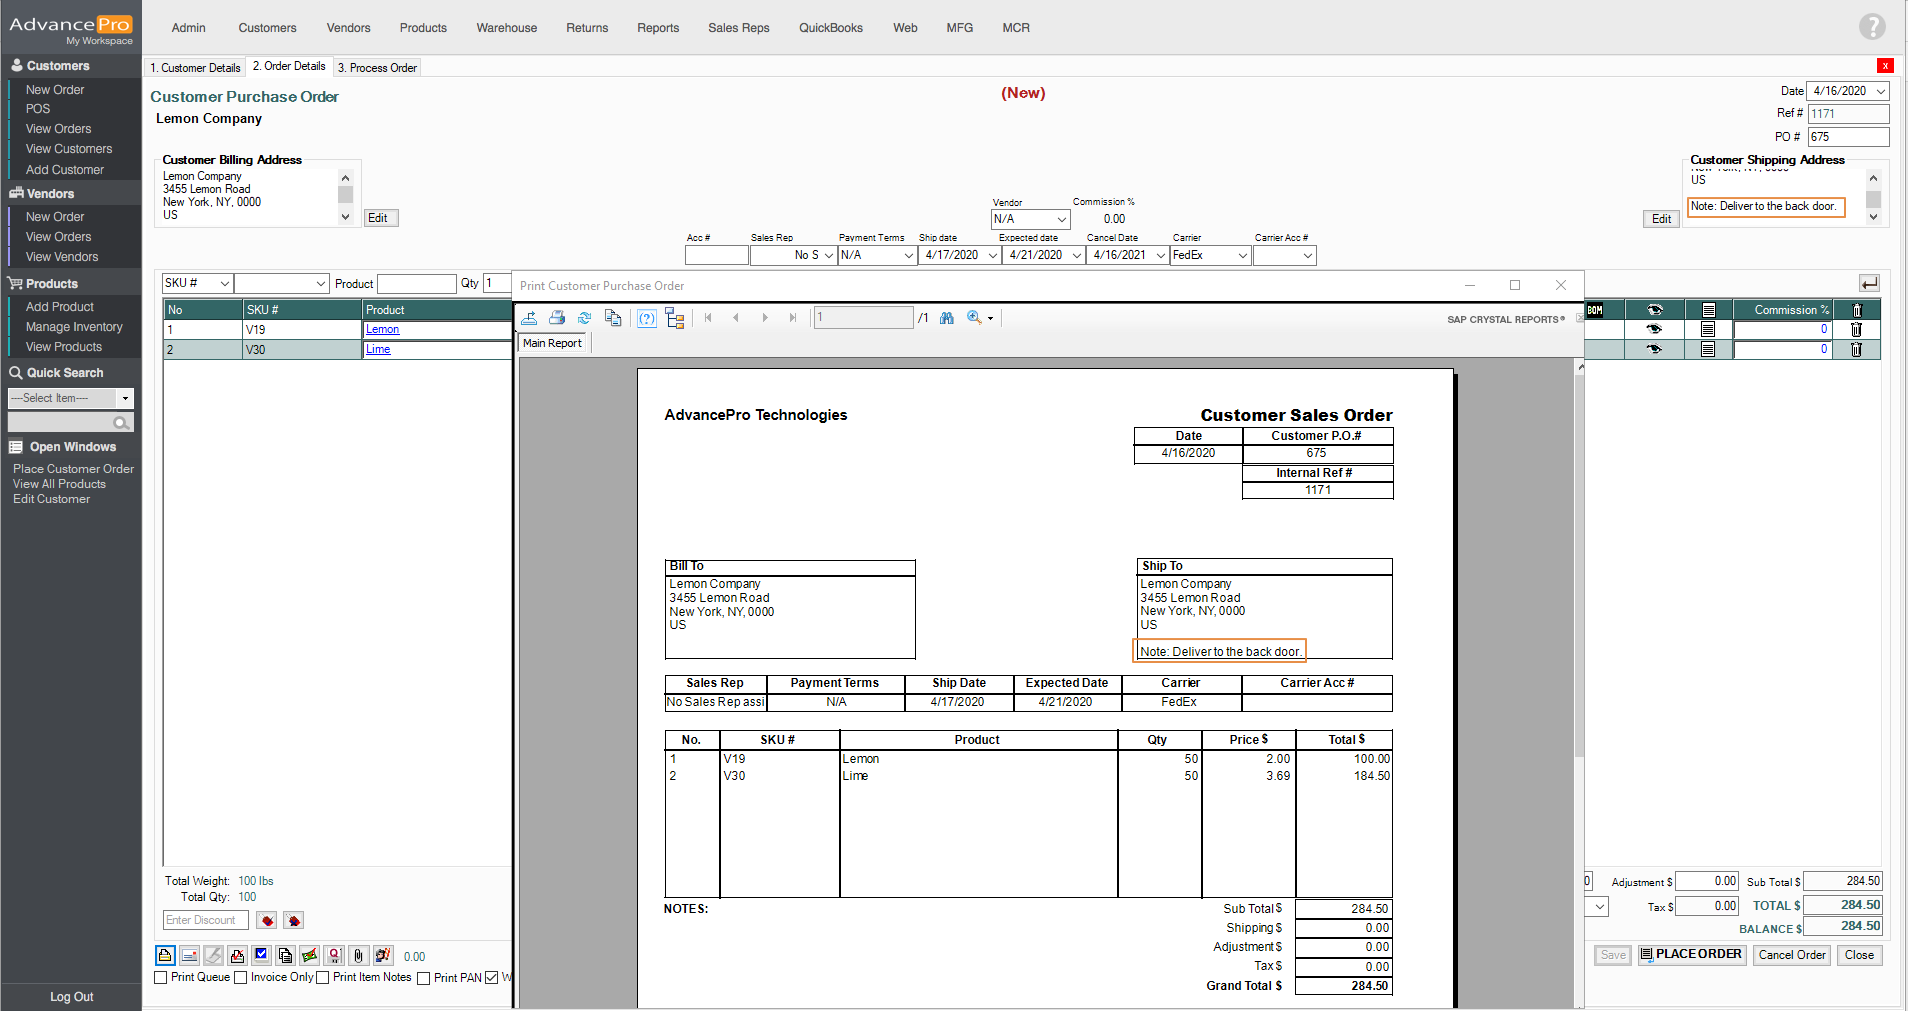This screenshot has height=1011, width=1908.
Task: Delete the Lime row with trash icon
Action: 1856,350
